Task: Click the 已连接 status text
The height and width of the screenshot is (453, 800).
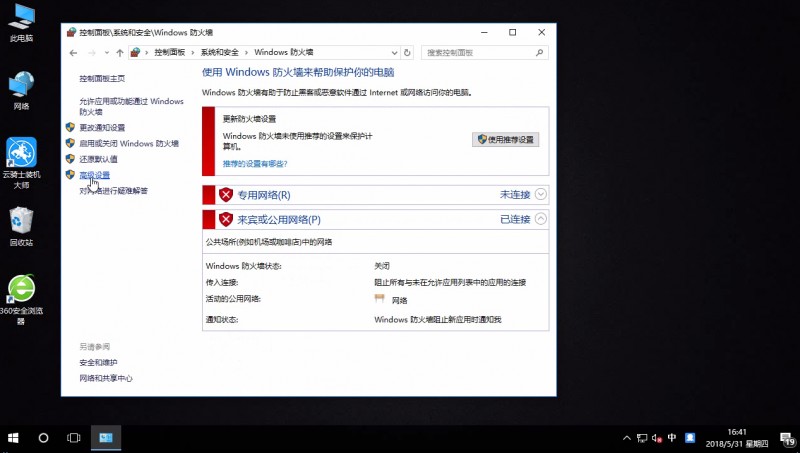Action: coord(515,219)
